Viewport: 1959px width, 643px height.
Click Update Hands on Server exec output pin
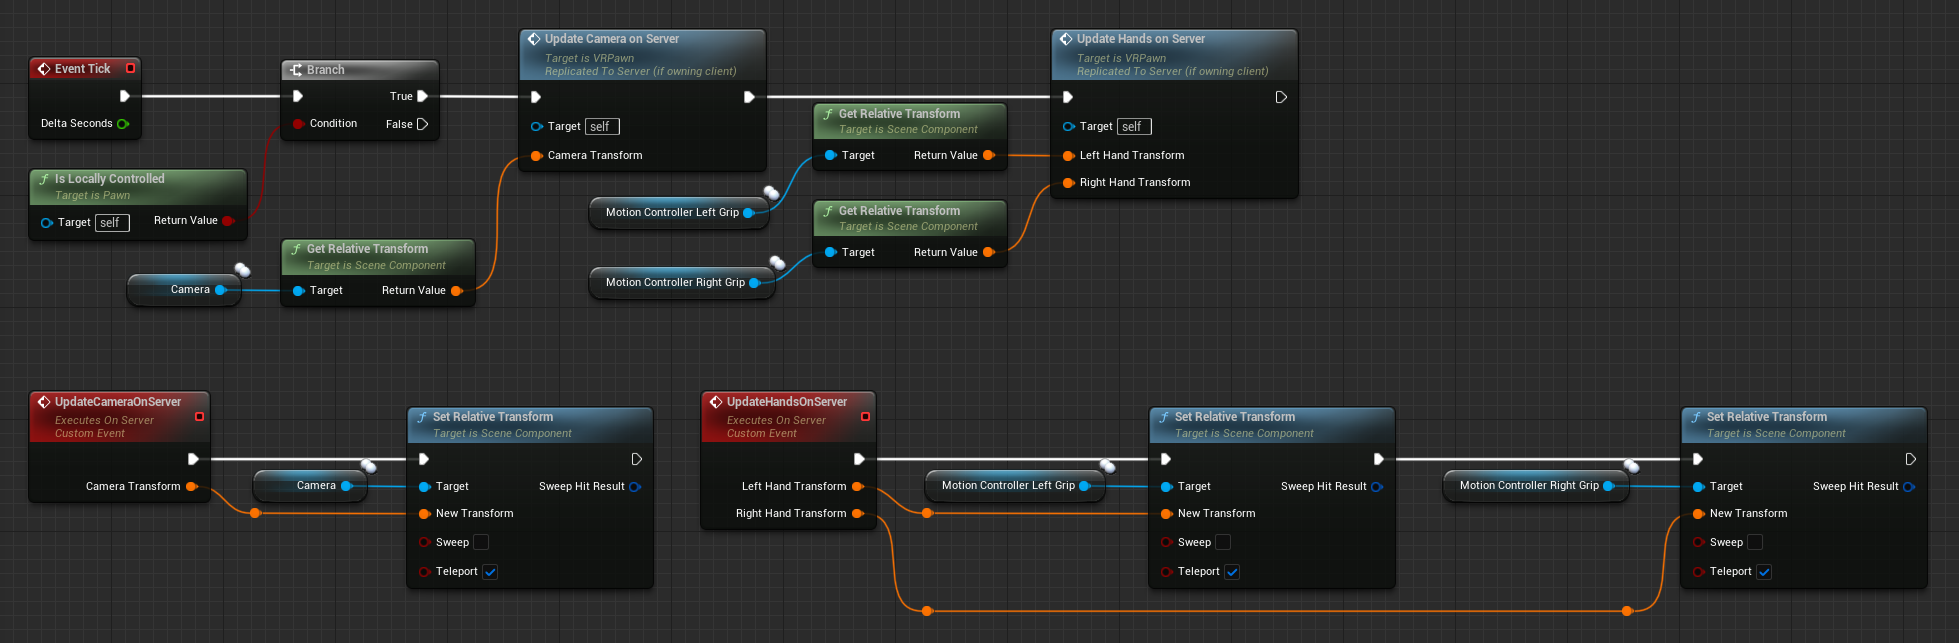pyautogui.click(x=1281, y=97)
